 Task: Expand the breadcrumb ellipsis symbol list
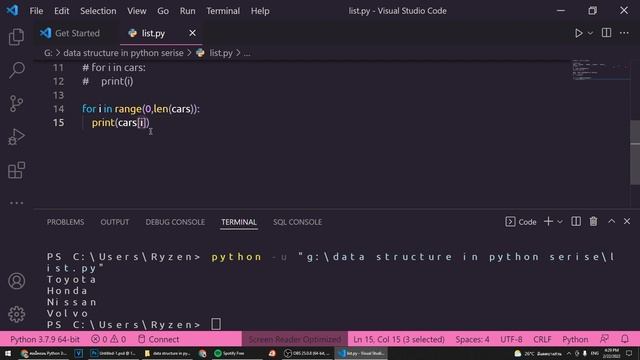247,53
